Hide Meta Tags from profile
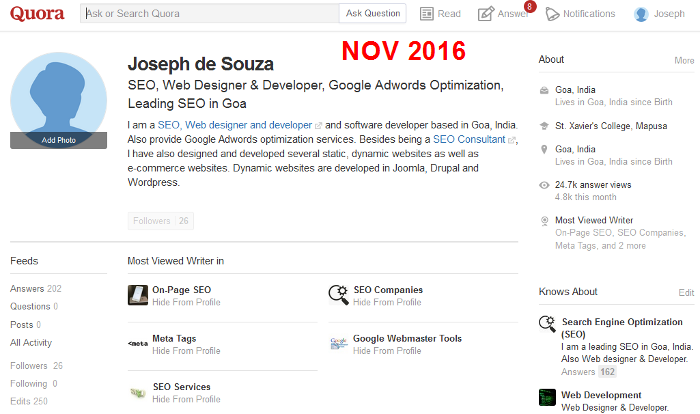The width and height of the screenshot is (700, 414). [x=186, y=351]
